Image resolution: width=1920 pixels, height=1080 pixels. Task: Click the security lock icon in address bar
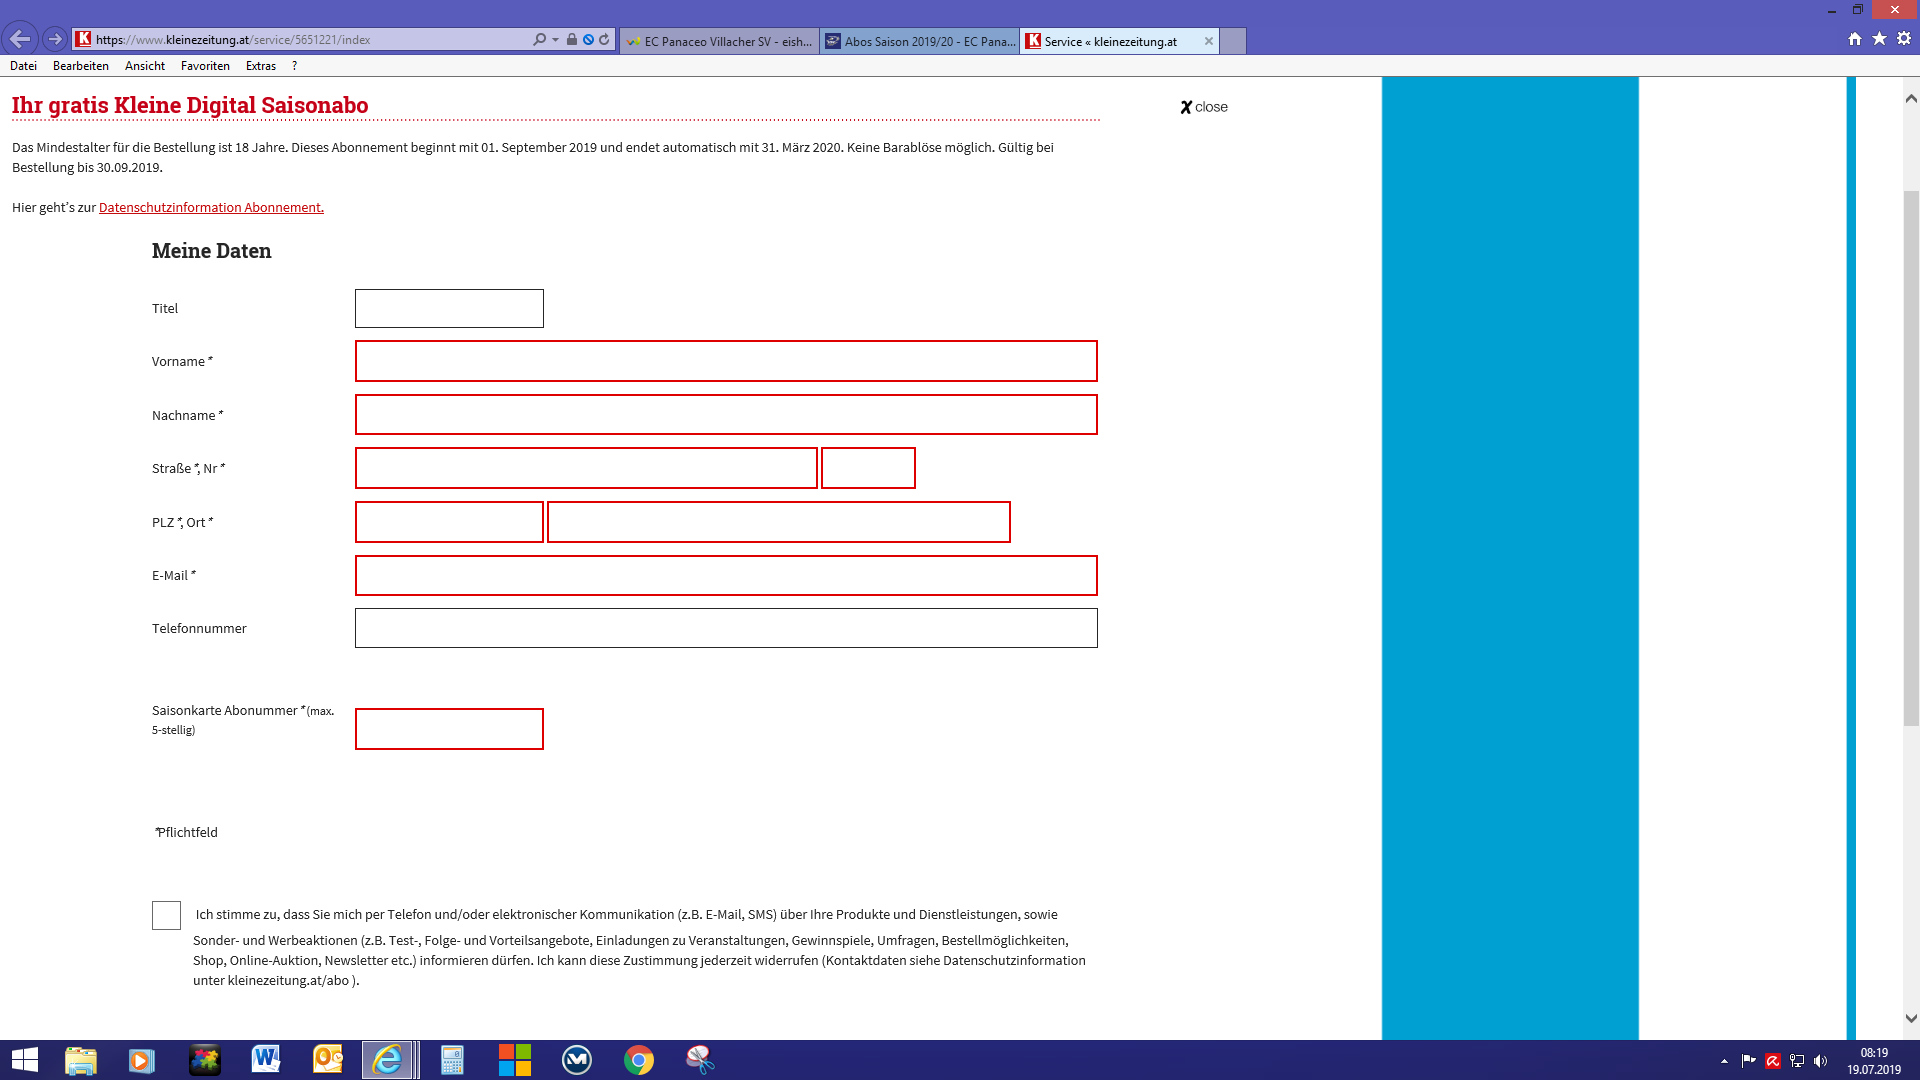pyautogui.click(x=572, y=40)
